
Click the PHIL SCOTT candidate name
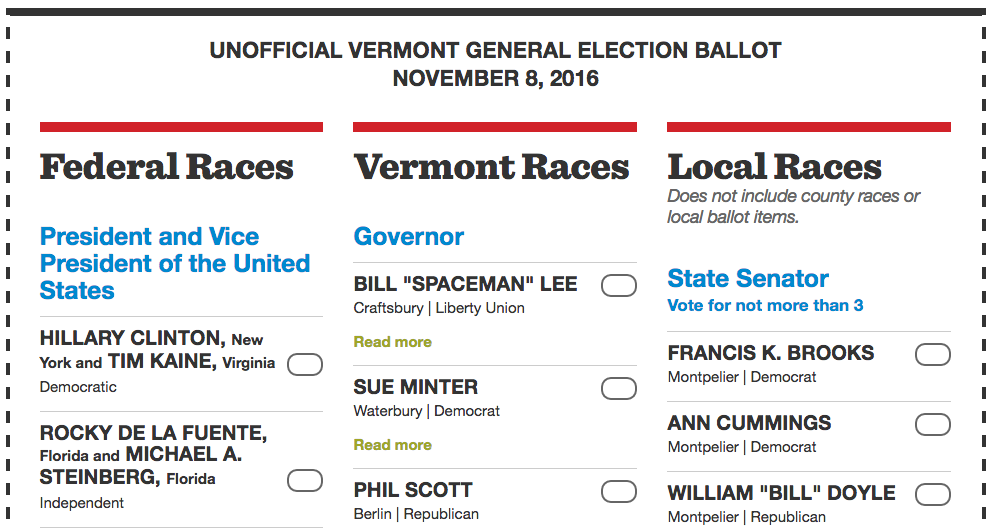(413, 490)
